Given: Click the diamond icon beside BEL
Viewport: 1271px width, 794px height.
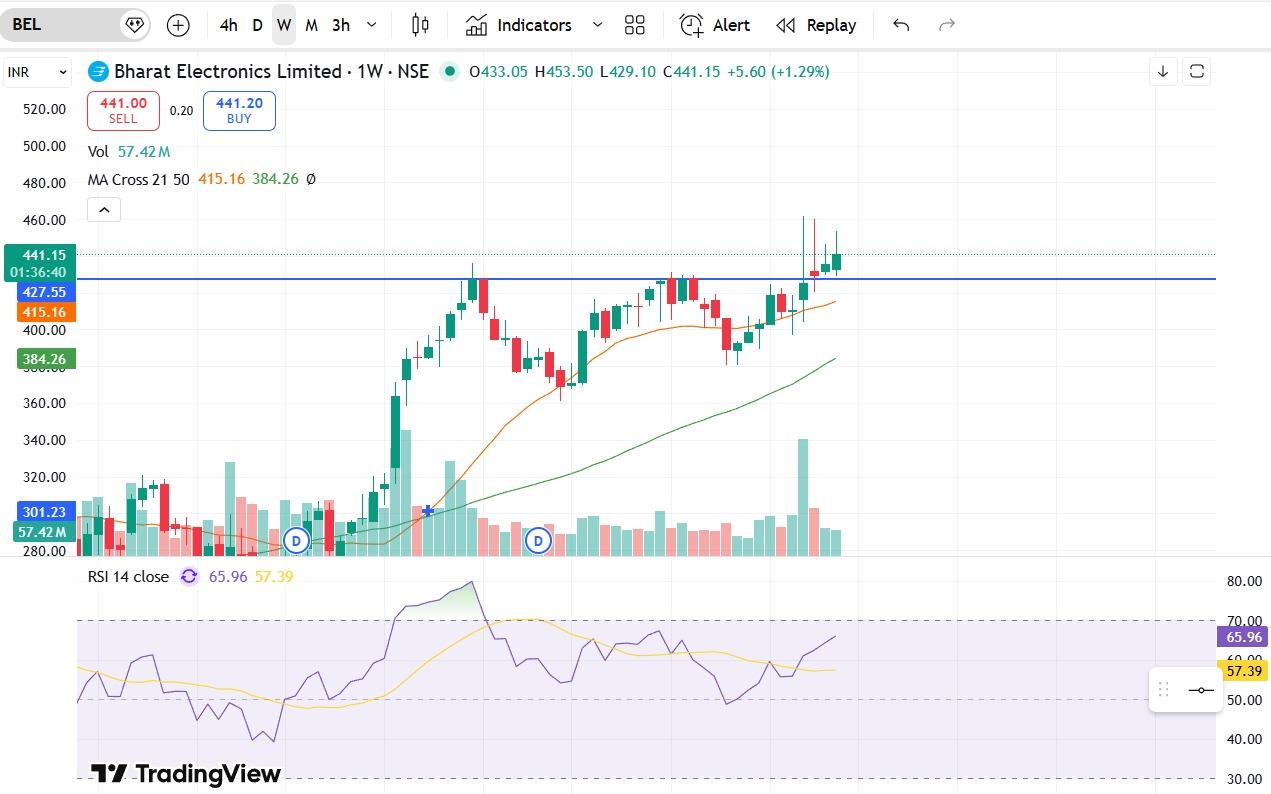Looking at the screenshot, I should click(134, 25).
